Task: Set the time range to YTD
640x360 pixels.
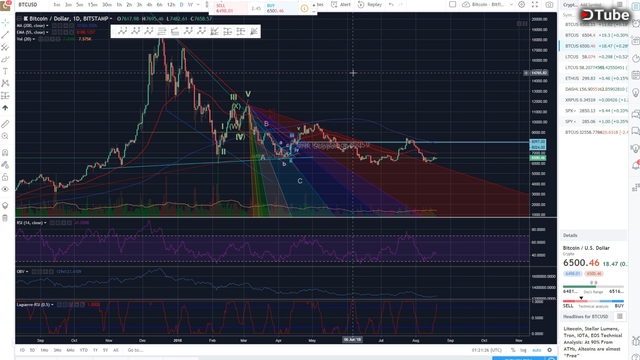Action: pyautogui.click(x=84, y=350)
